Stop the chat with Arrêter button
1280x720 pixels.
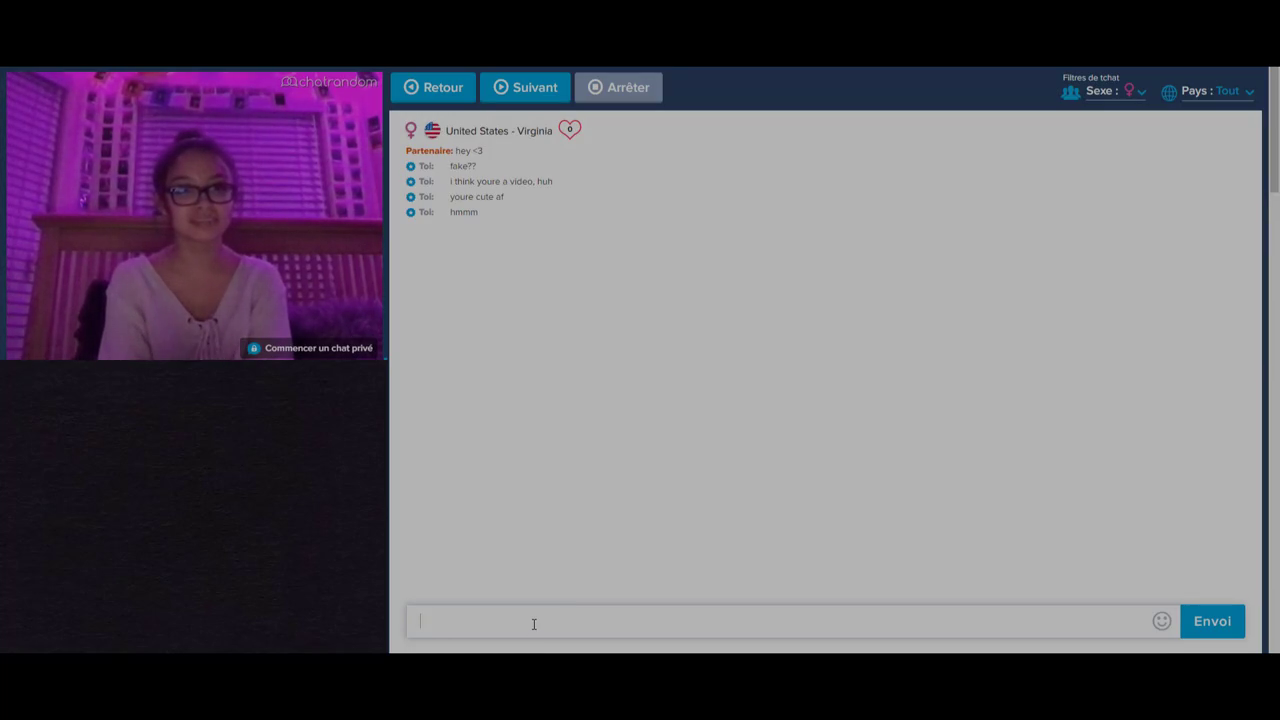(x=618, y=87)
